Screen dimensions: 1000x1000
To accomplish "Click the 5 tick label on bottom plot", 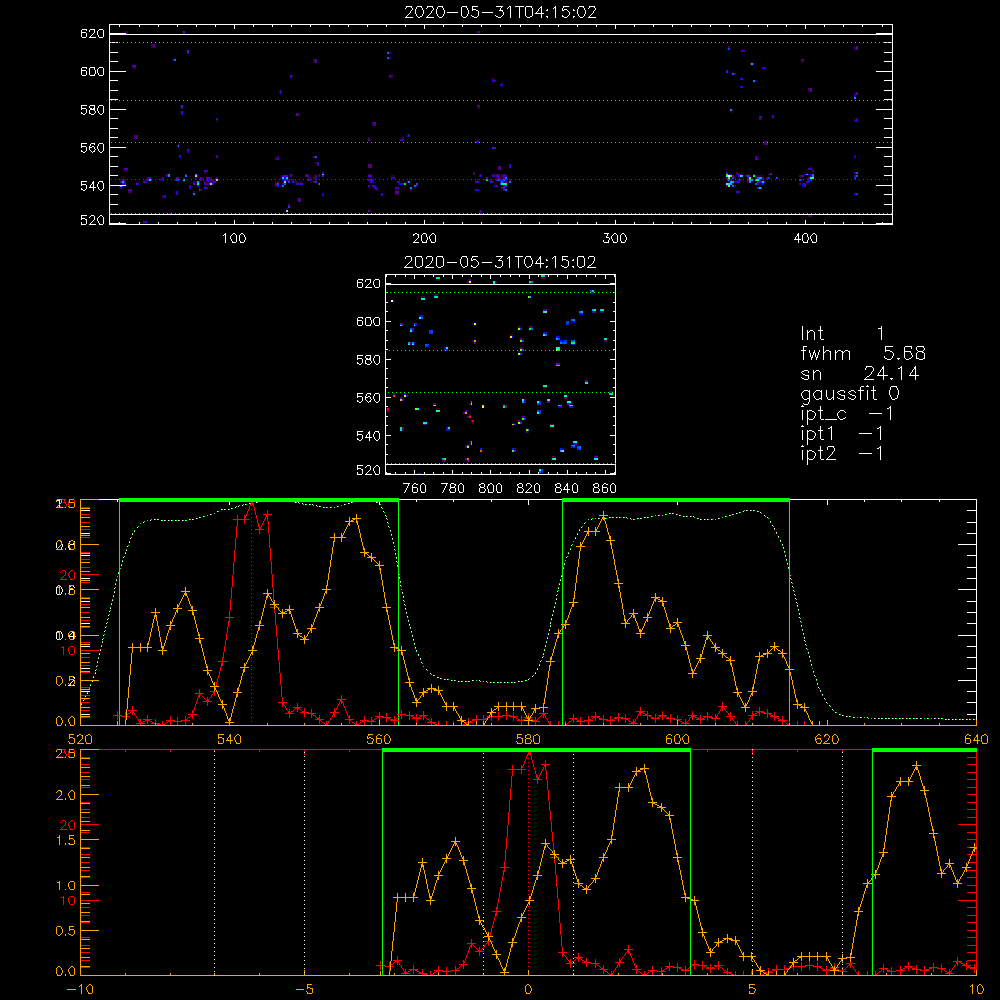I will (x=753, y=990).
